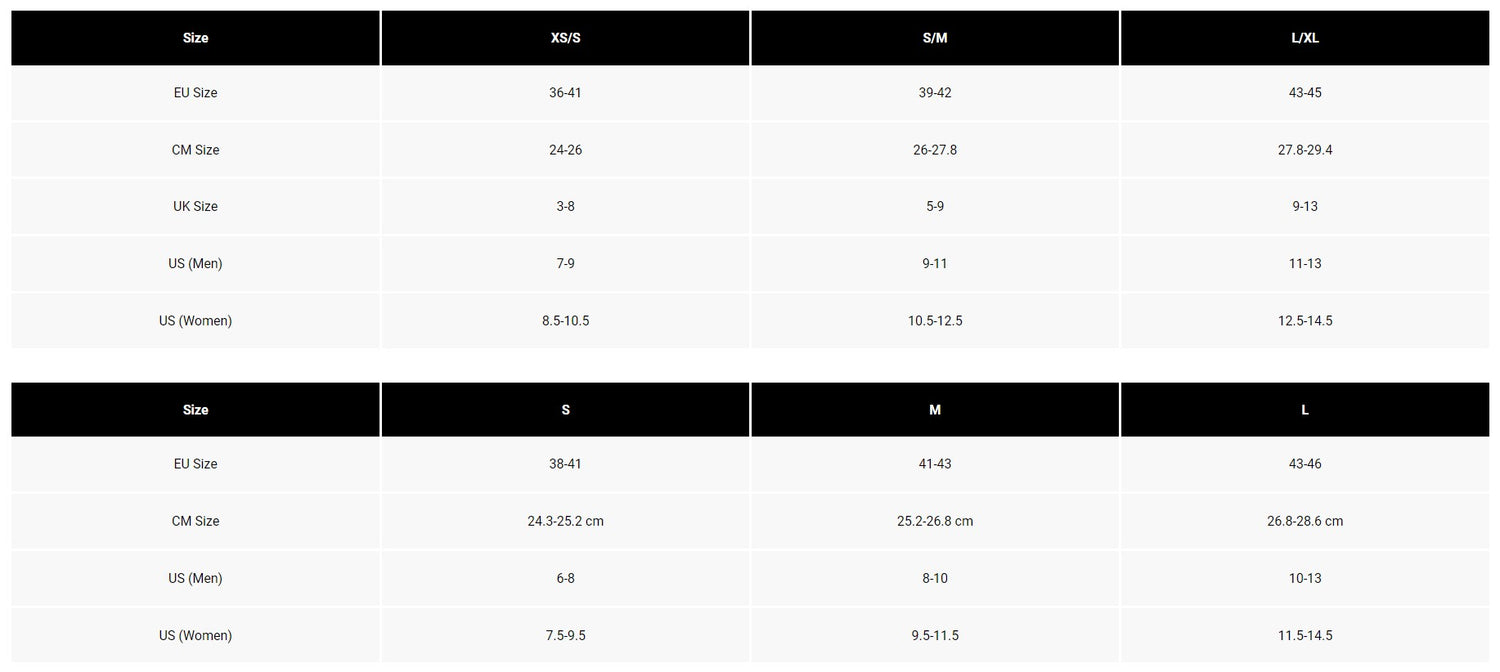Click the 25.2-26.8 cm cell
Image resolution: width=1500 pixels, height=672 pixels.
pyautogui.click(x=935, y=521)
